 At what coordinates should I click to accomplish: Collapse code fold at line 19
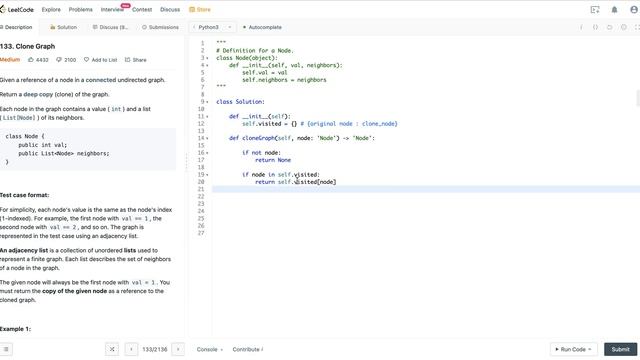tap(207, 175)
